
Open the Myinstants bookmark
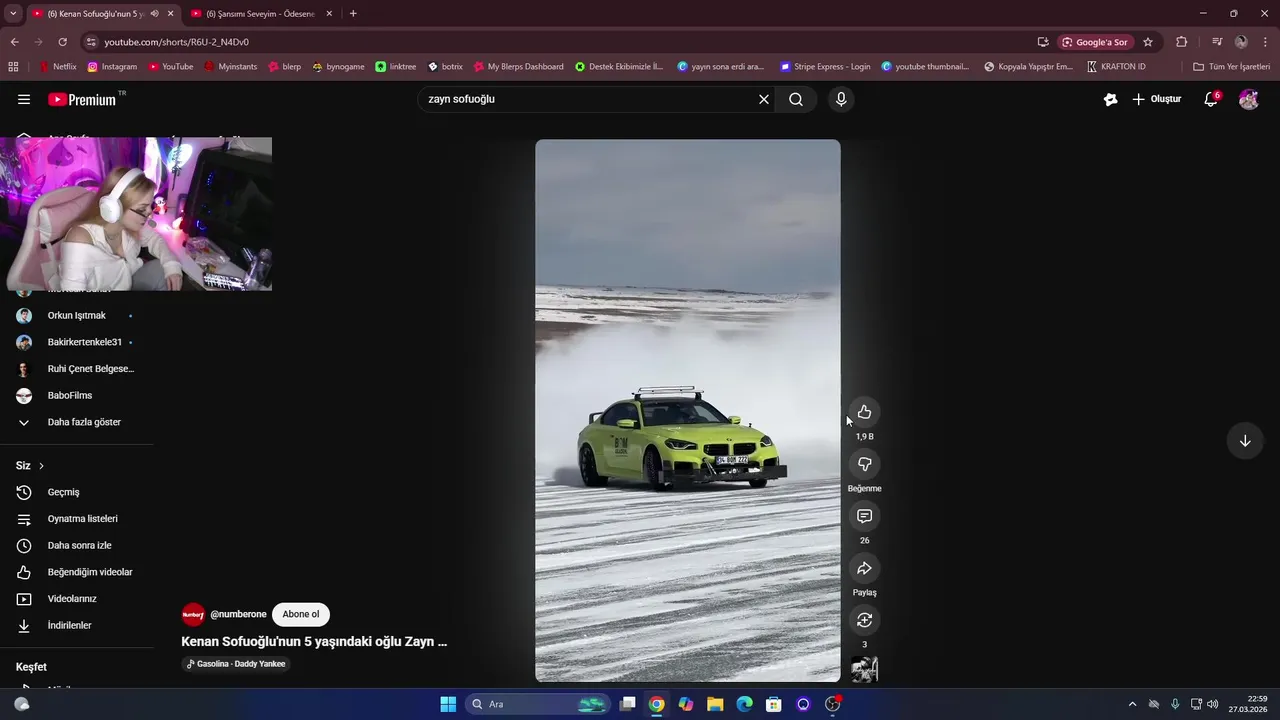click(x=230, y=67)
